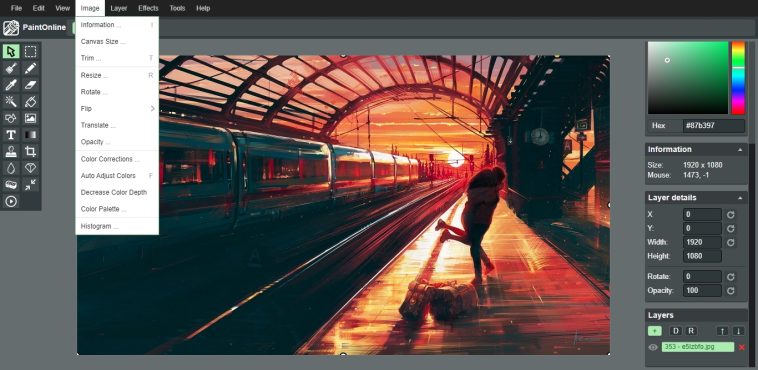Collapse the Information panel
The width and height of the screenshot is (758, 370).
740,150
